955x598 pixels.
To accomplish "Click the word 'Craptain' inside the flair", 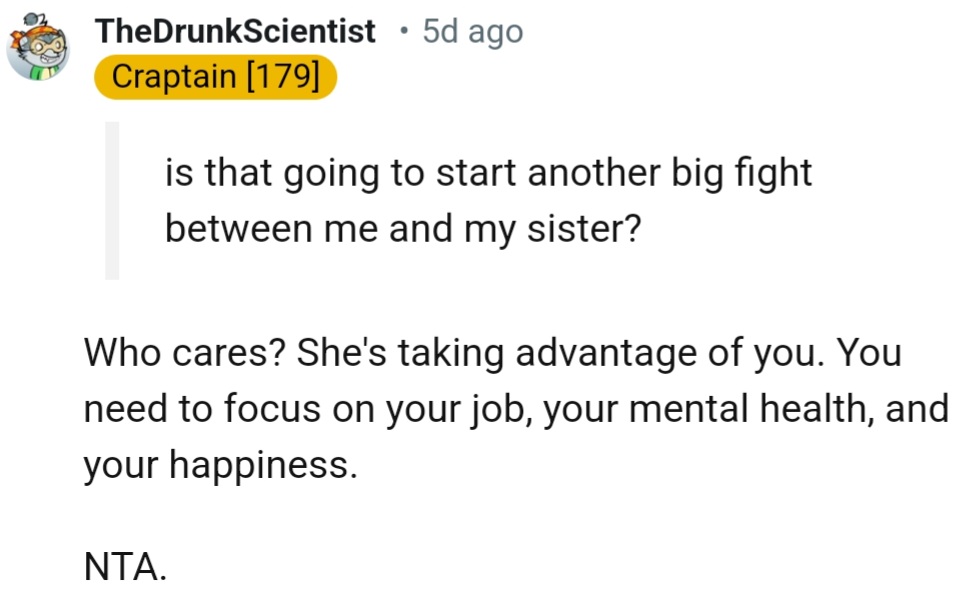I will tap(170, 78).
